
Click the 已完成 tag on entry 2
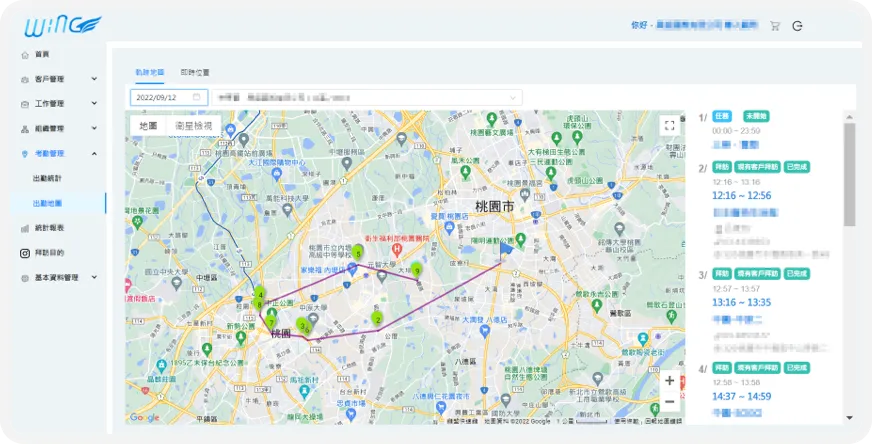click(x=797, y=167)
